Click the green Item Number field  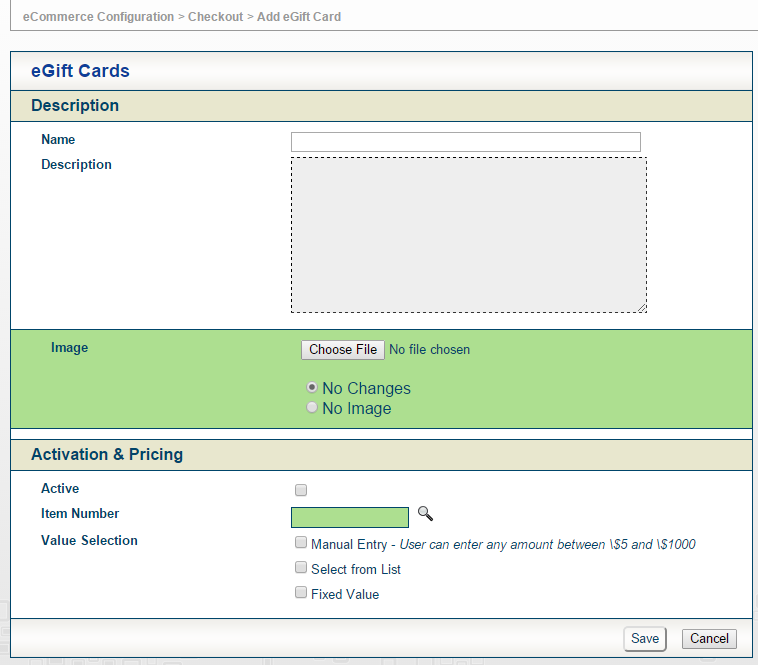[349, 517]
